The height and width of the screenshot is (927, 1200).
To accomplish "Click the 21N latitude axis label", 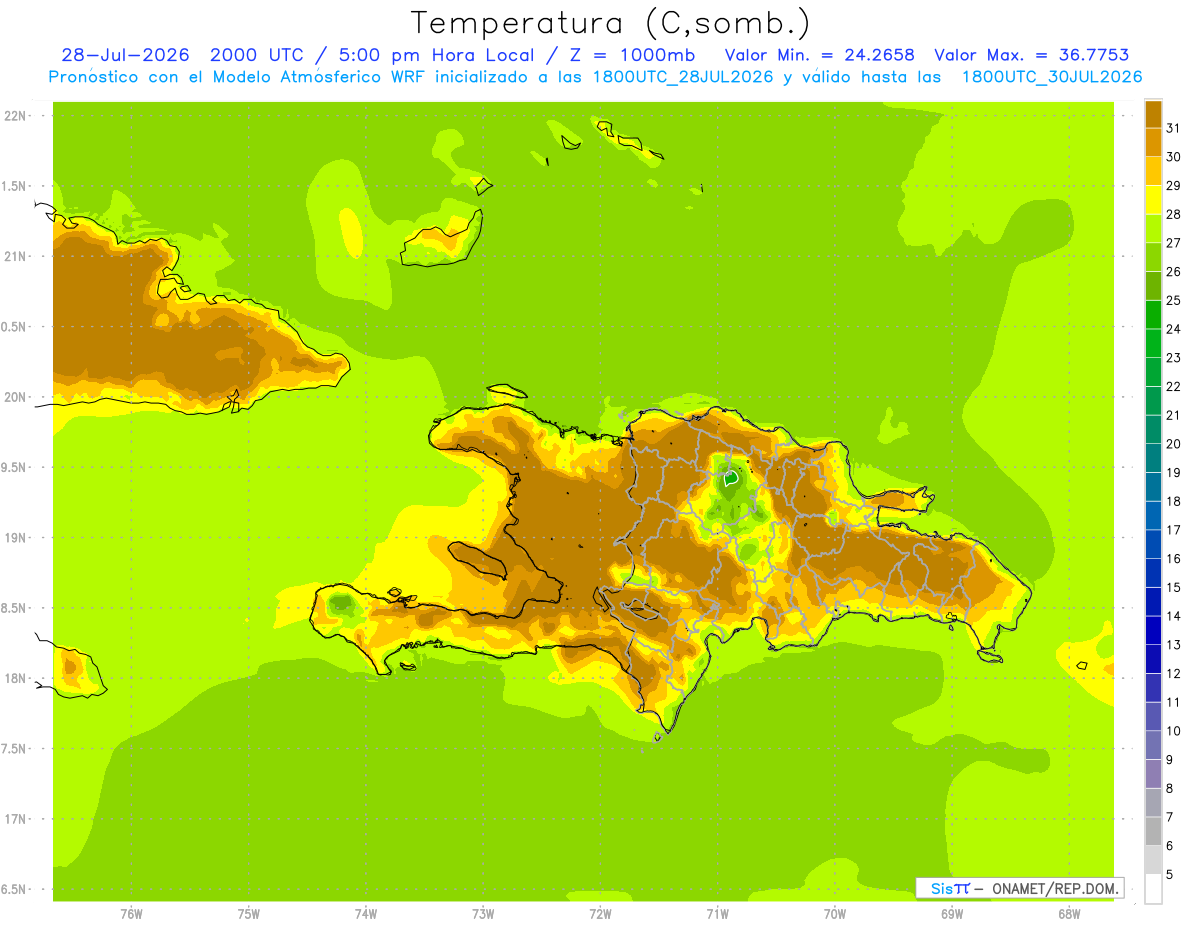I will (x=14, y=257).
